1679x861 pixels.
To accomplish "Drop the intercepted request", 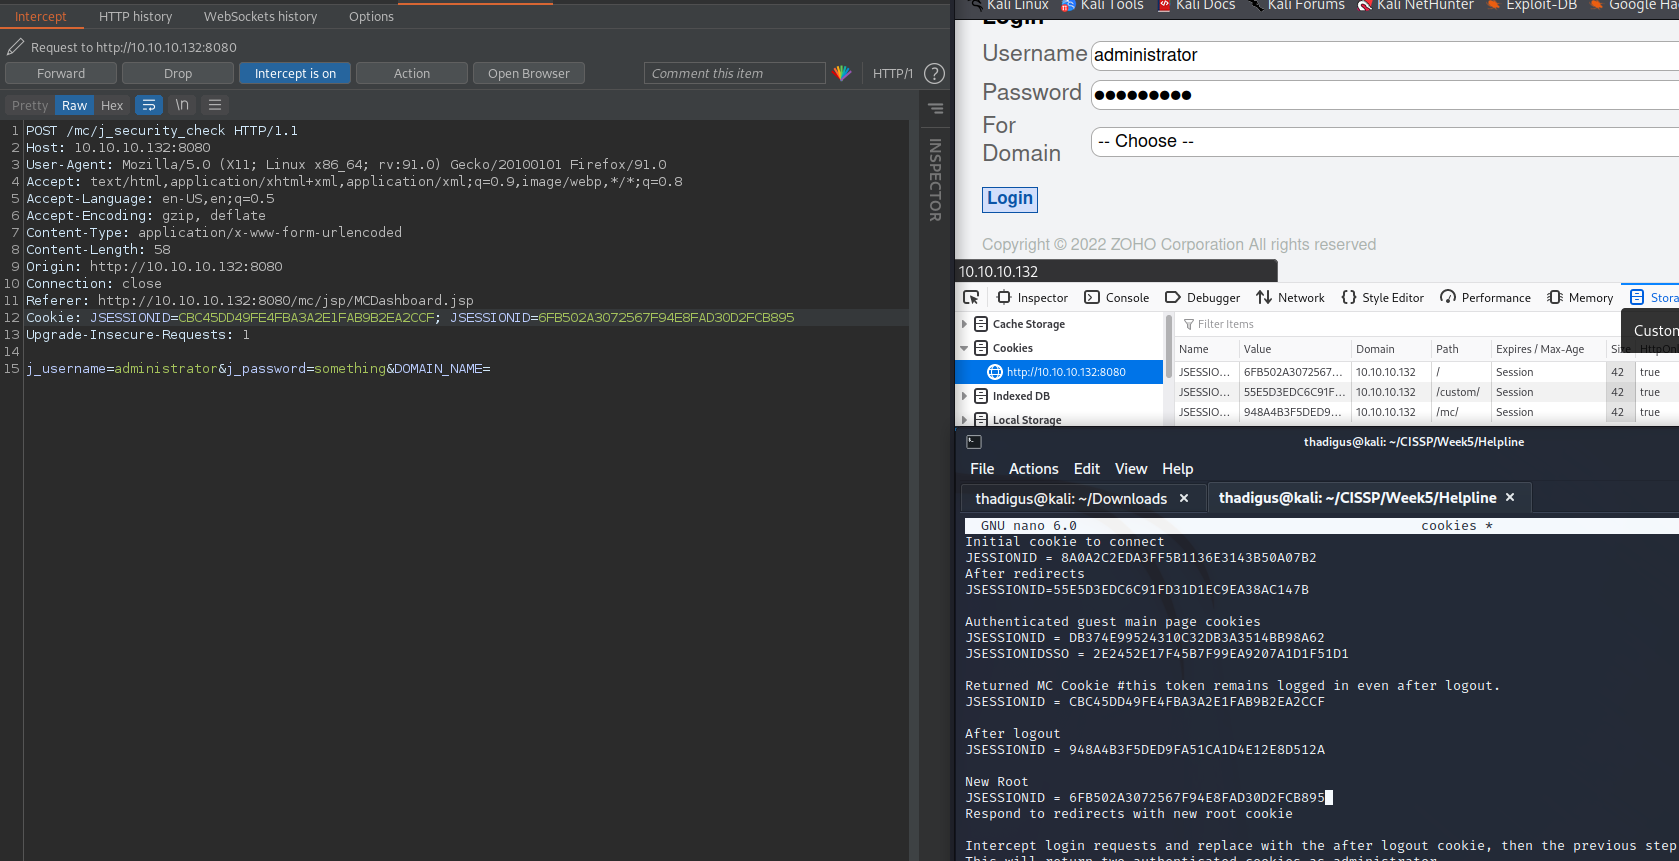I will 178,73.
